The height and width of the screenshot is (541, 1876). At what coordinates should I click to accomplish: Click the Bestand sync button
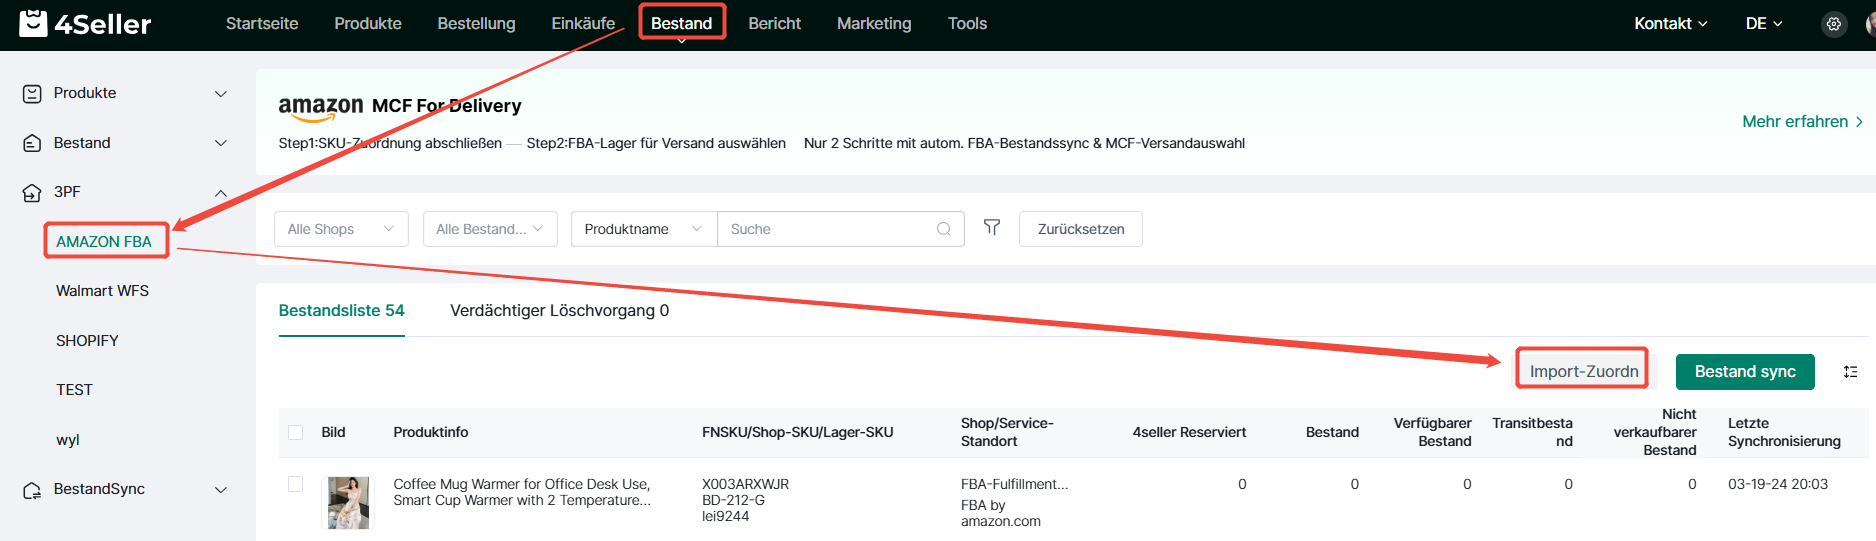click(1744, 372)
